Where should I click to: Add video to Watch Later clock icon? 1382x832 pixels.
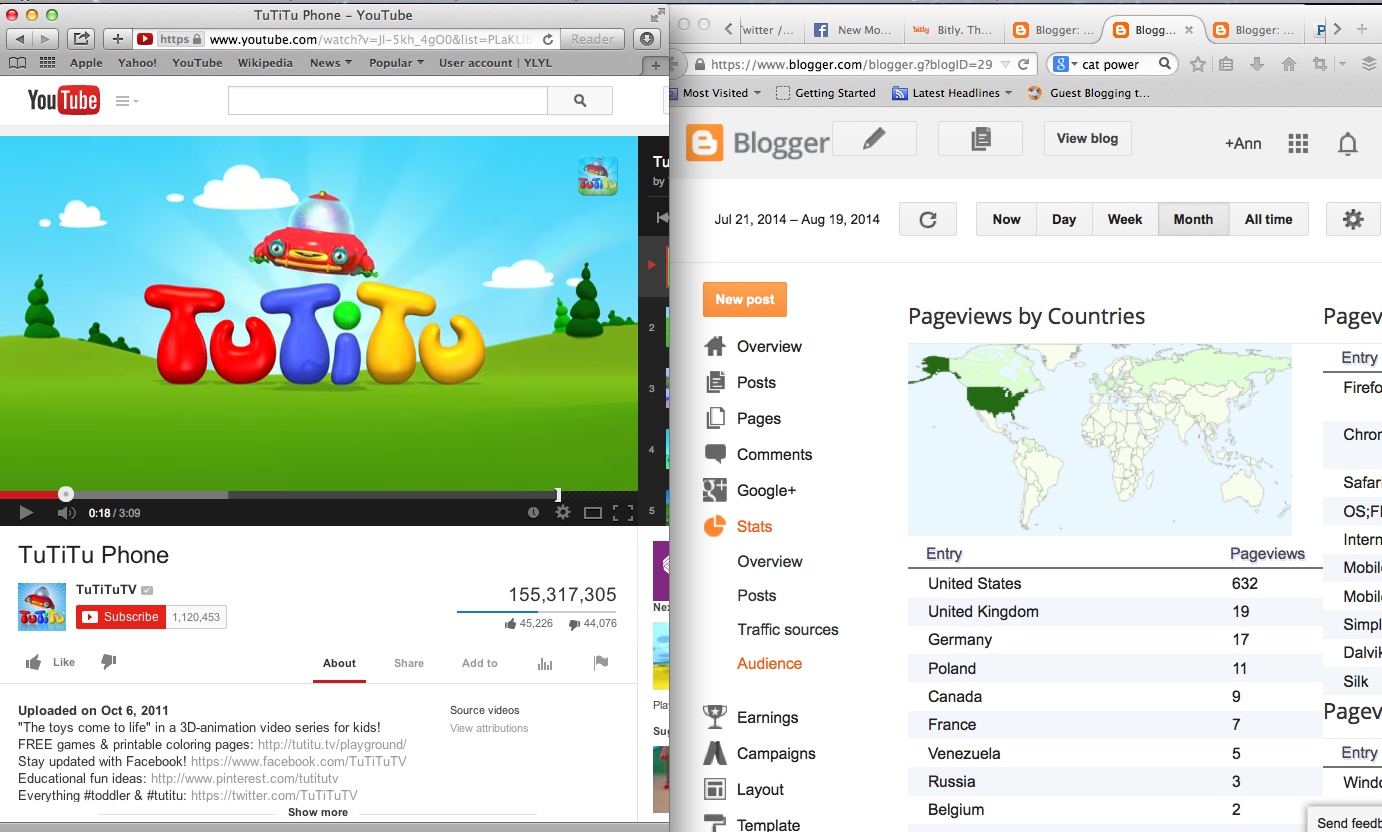click(x=533, y=513)
